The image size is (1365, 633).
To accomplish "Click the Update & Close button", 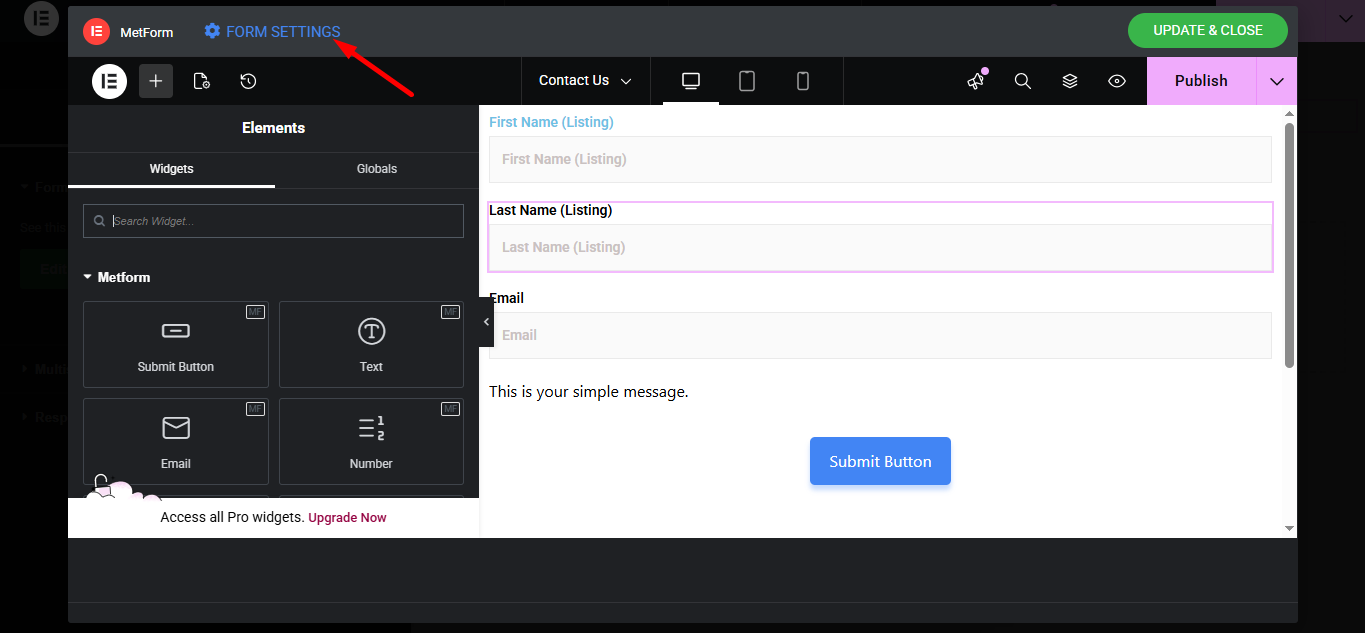I will [1207, 30].
